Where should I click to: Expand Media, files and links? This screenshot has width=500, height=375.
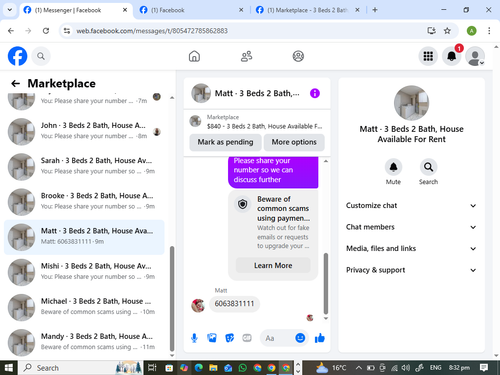coord(411,249)
